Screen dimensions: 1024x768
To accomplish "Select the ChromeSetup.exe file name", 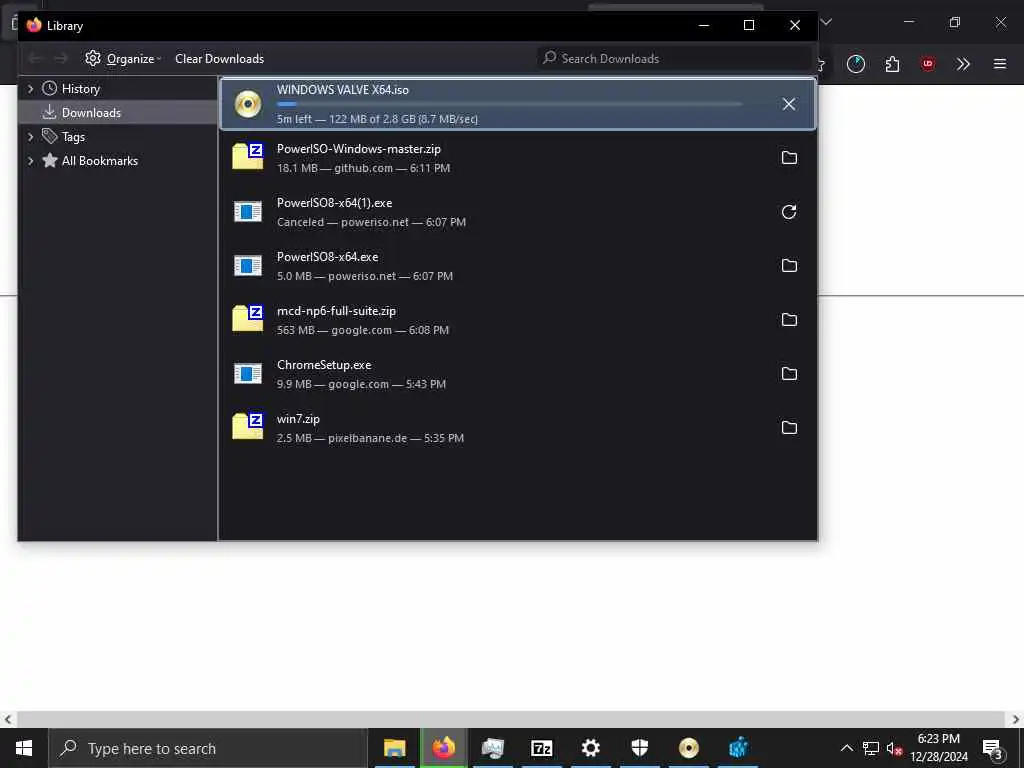I will click(324, 365).
